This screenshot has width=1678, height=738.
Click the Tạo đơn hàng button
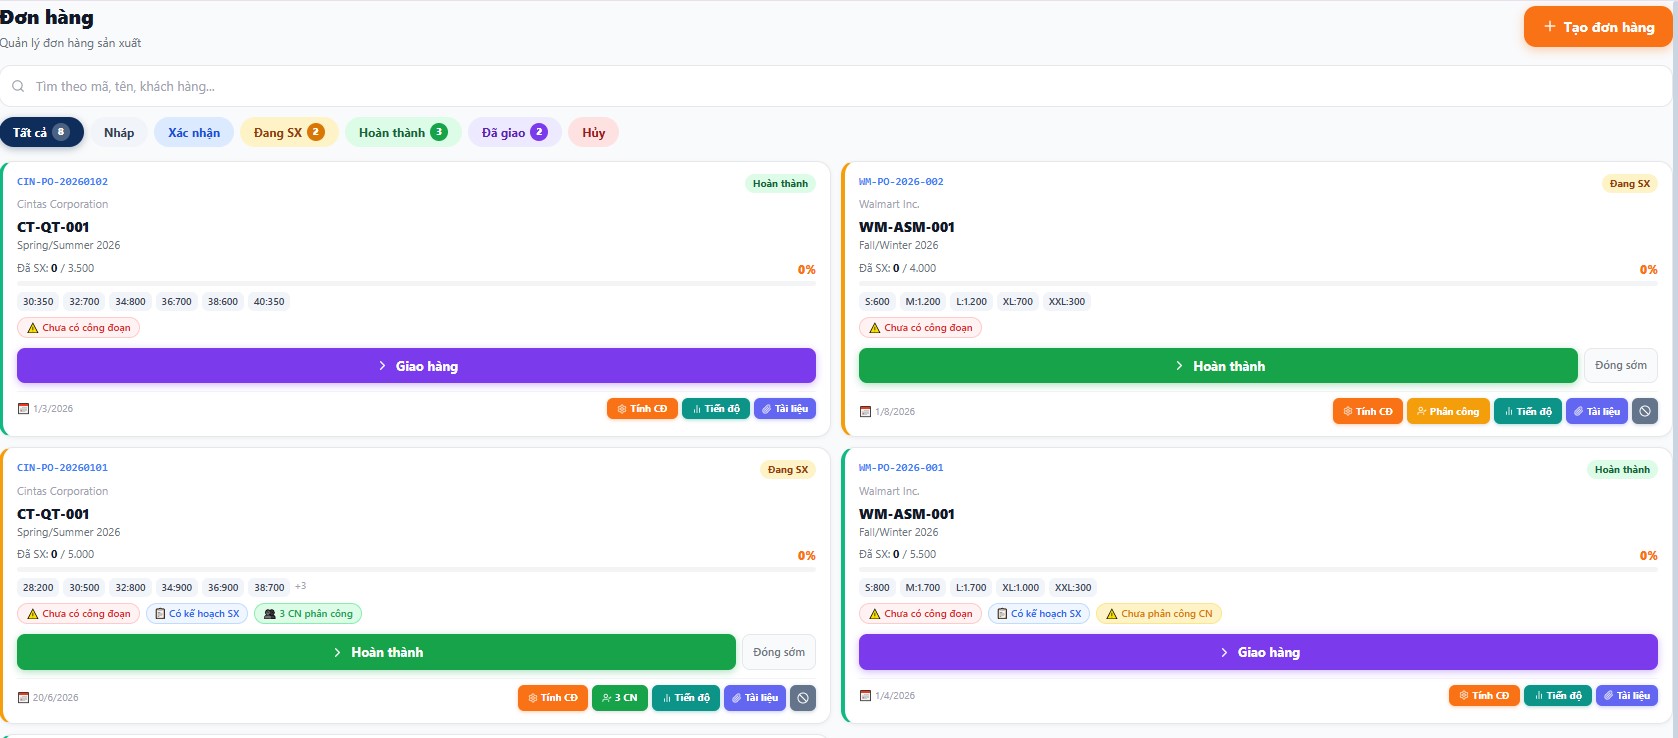pyautogui.click(x=1597, y=27)
